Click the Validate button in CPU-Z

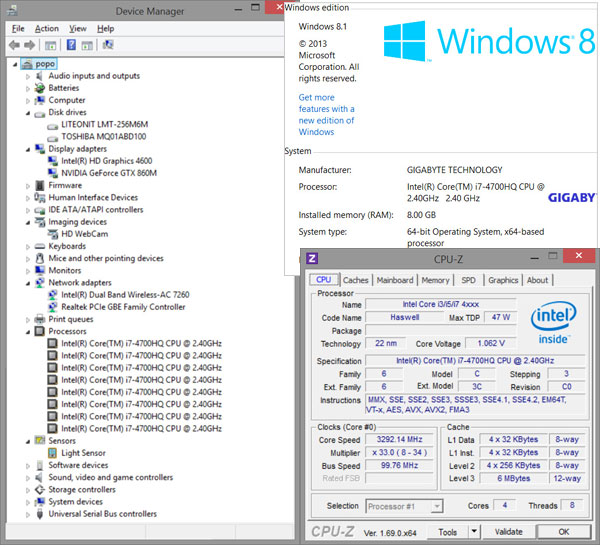coord(509,532)
